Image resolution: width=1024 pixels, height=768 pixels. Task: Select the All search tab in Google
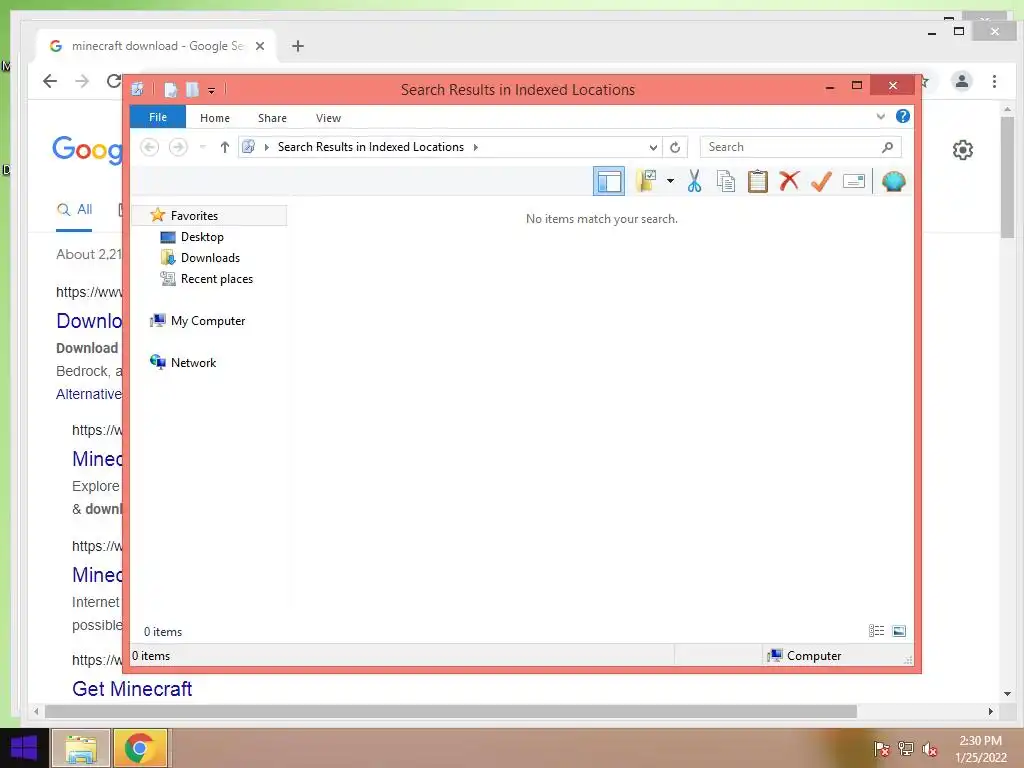tap(74, 210)
